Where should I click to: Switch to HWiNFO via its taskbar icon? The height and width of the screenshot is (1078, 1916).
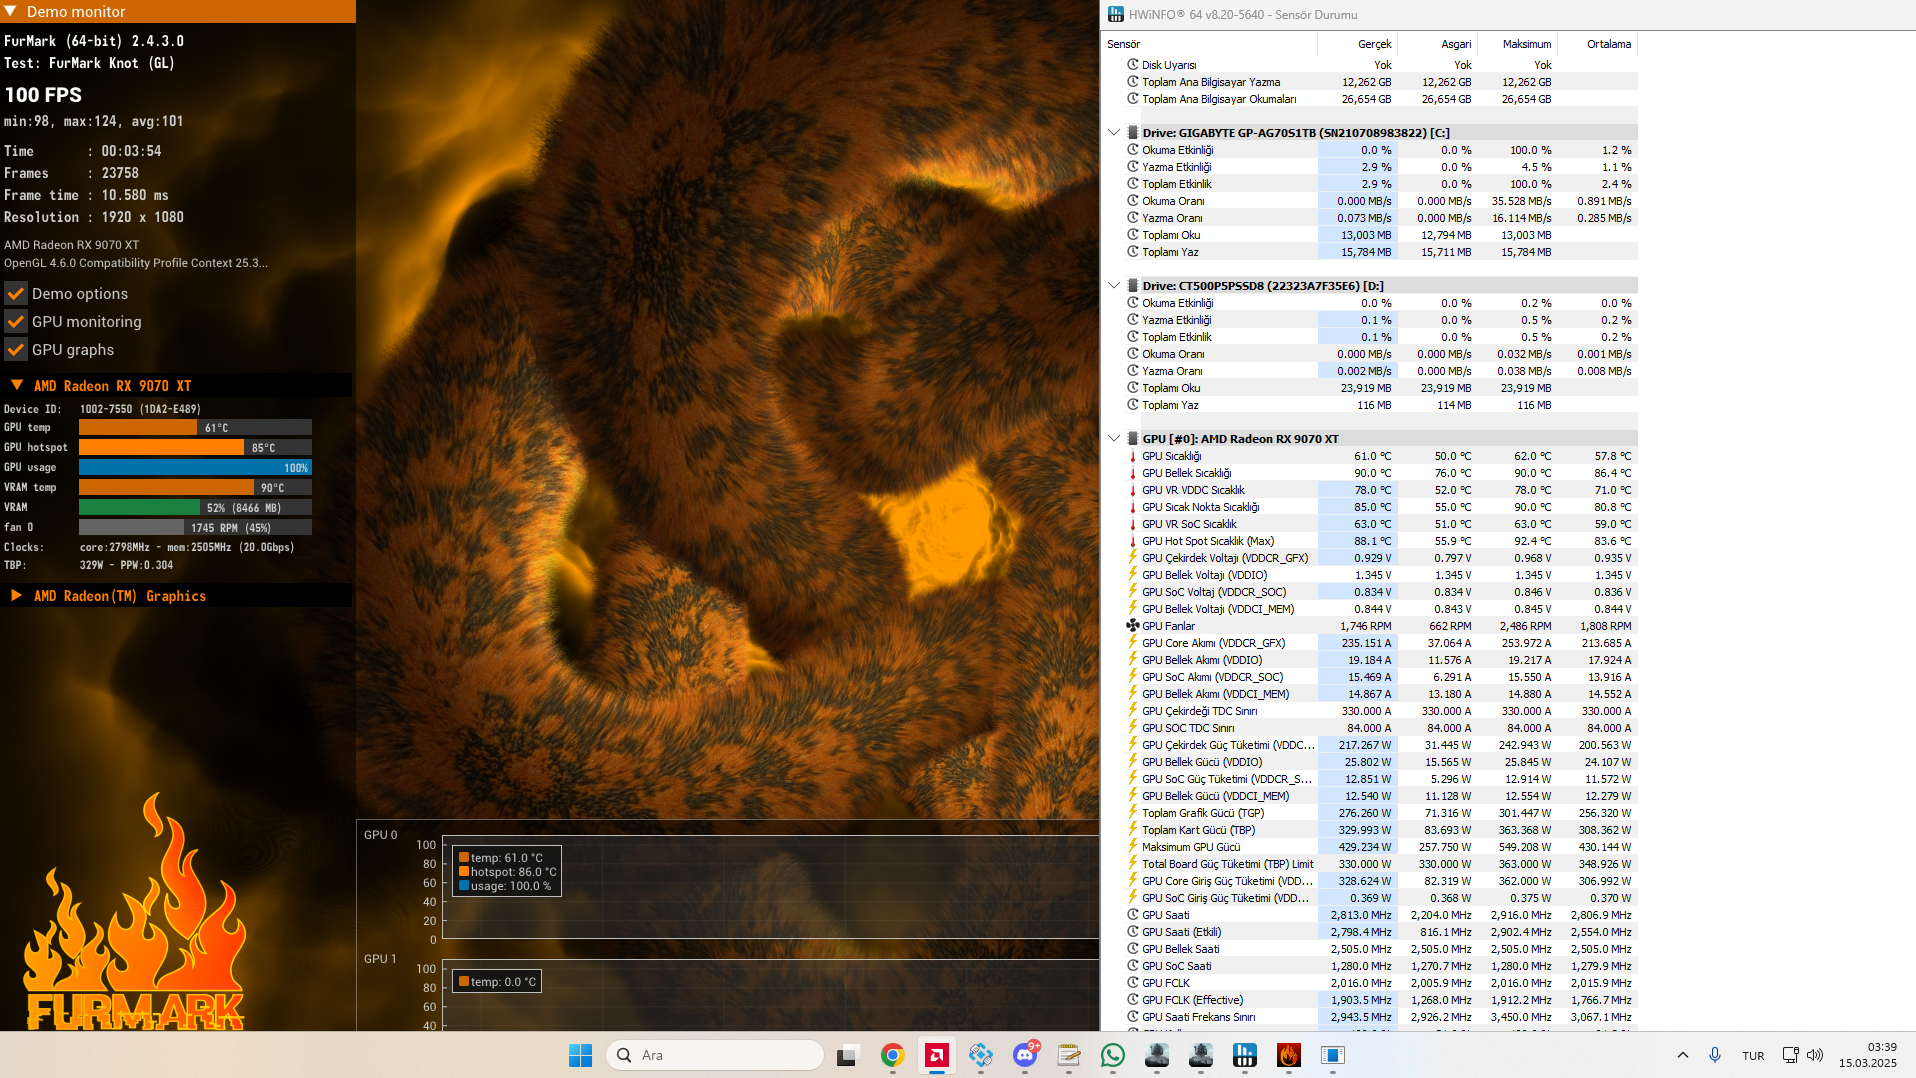(x=1244, y=1055)
